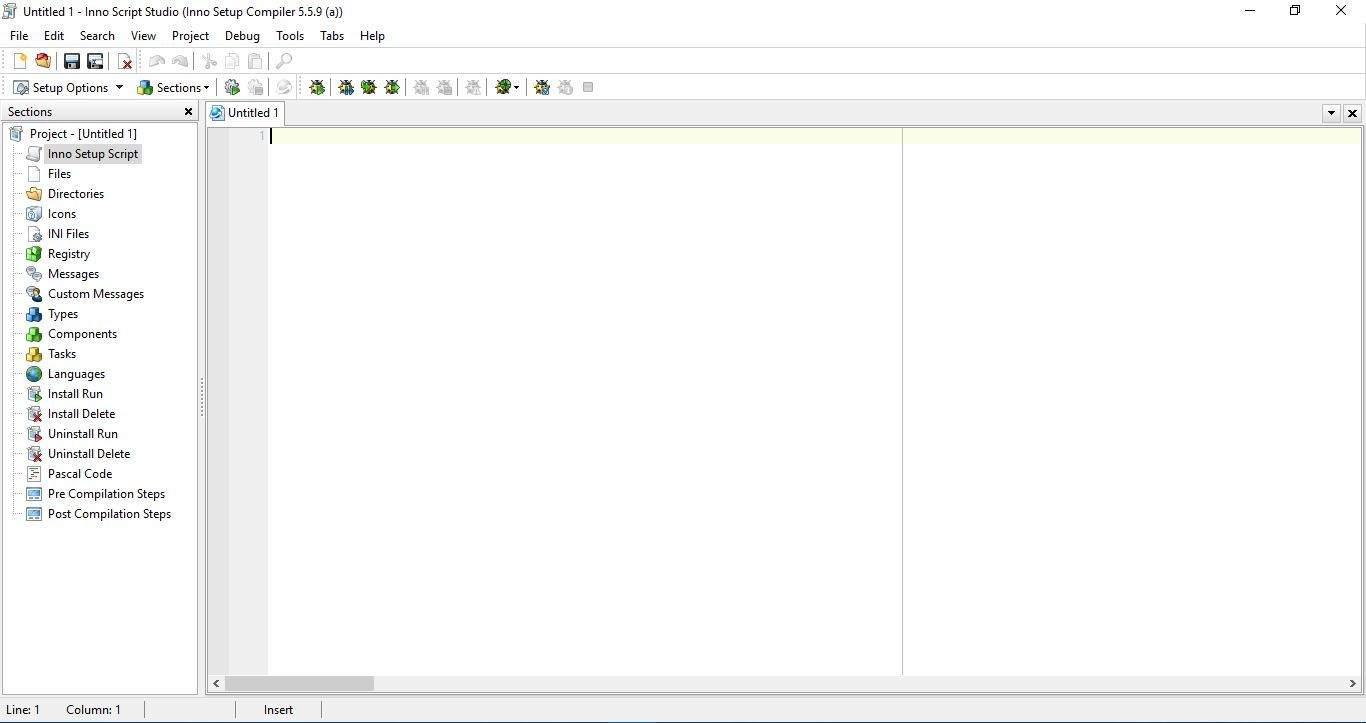
Task: Select the Icons section
Action: point(62,213)
